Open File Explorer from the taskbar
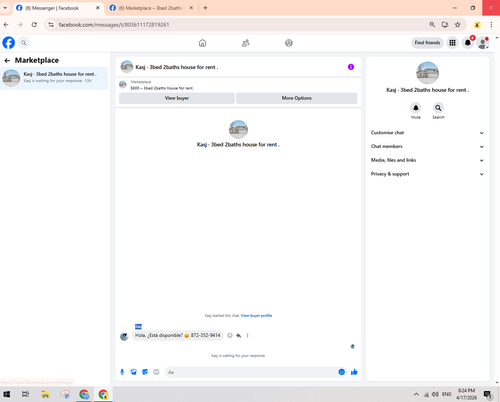Screen dimensions: 500x402 pos(45,394)
